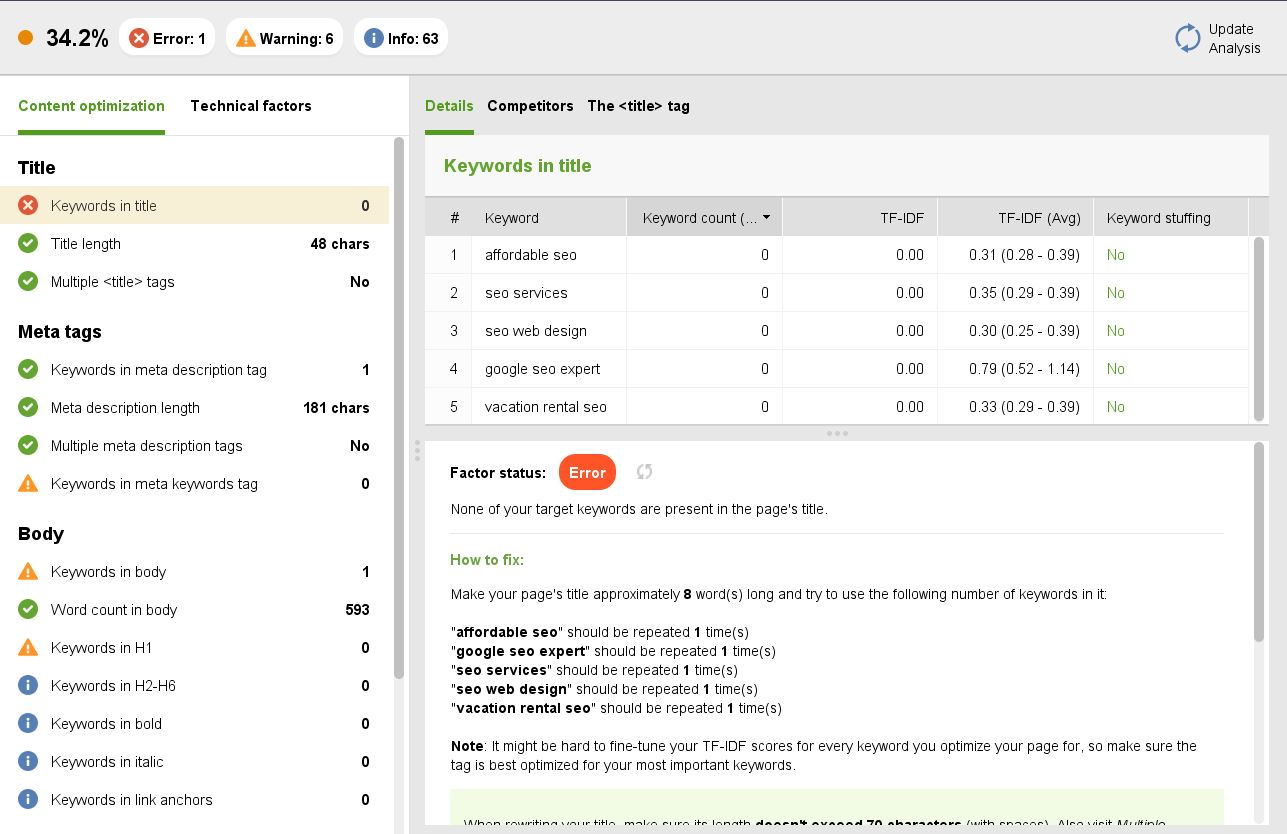Click the panel divider dots below the keyword table
Screen dimensions: 1287x834
(837, 433)
